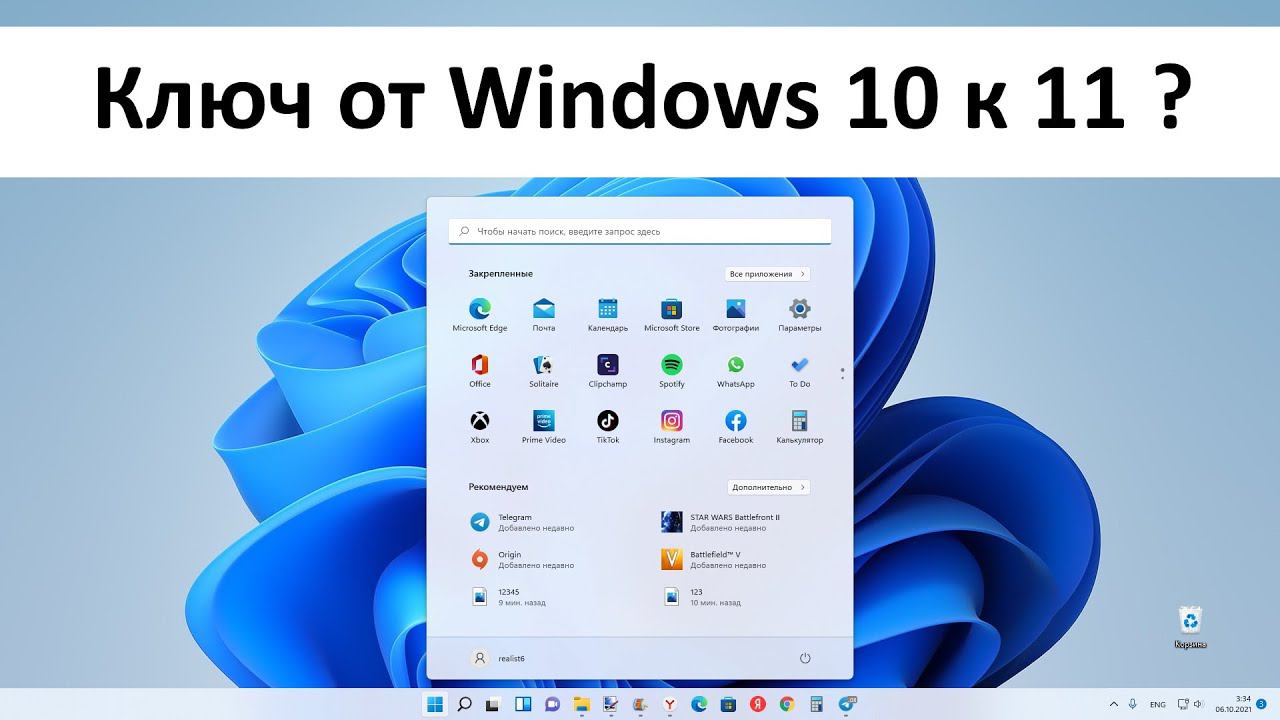Viewport: 1280px width, 720px height.
Task: Open the clock and date panel
Action: (1232, 704)
